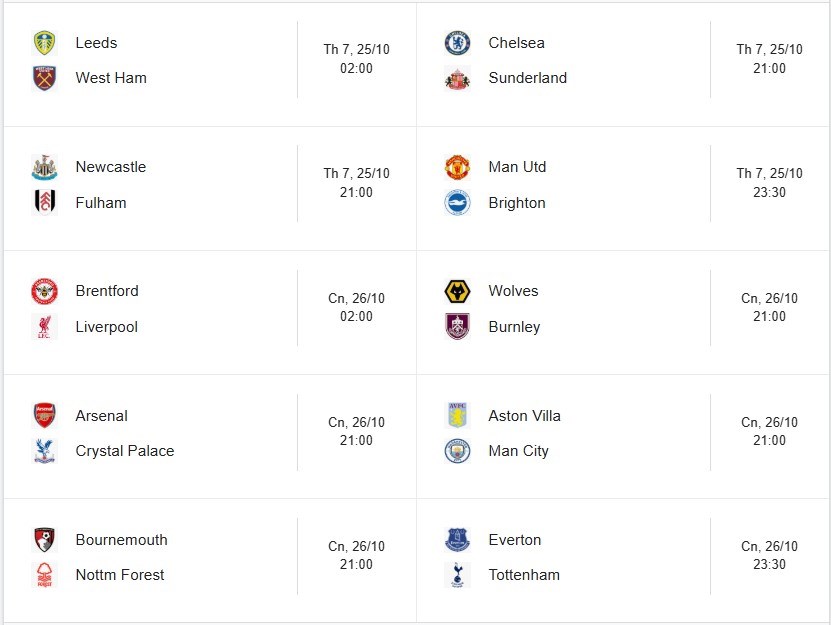The height and width of the screenshot is (625, 831).
Task: Click the West Ham club crest
Action: click(44, 78)
